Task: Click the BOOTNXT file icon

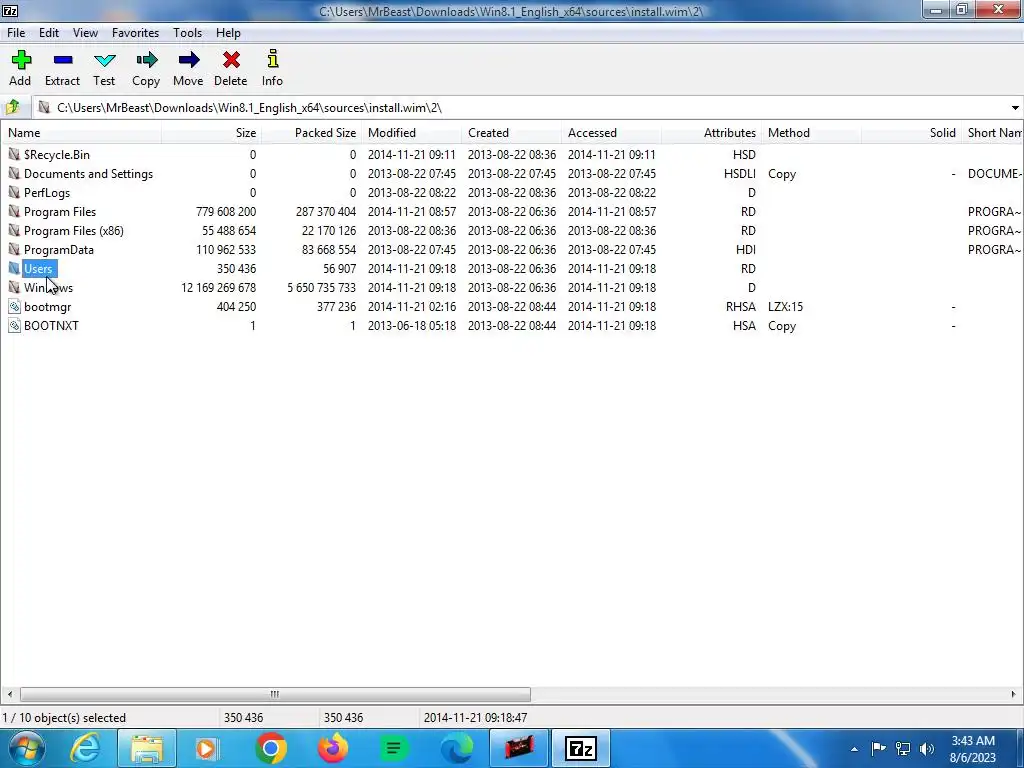Action: pyautogui.click(x=14, y=325)
